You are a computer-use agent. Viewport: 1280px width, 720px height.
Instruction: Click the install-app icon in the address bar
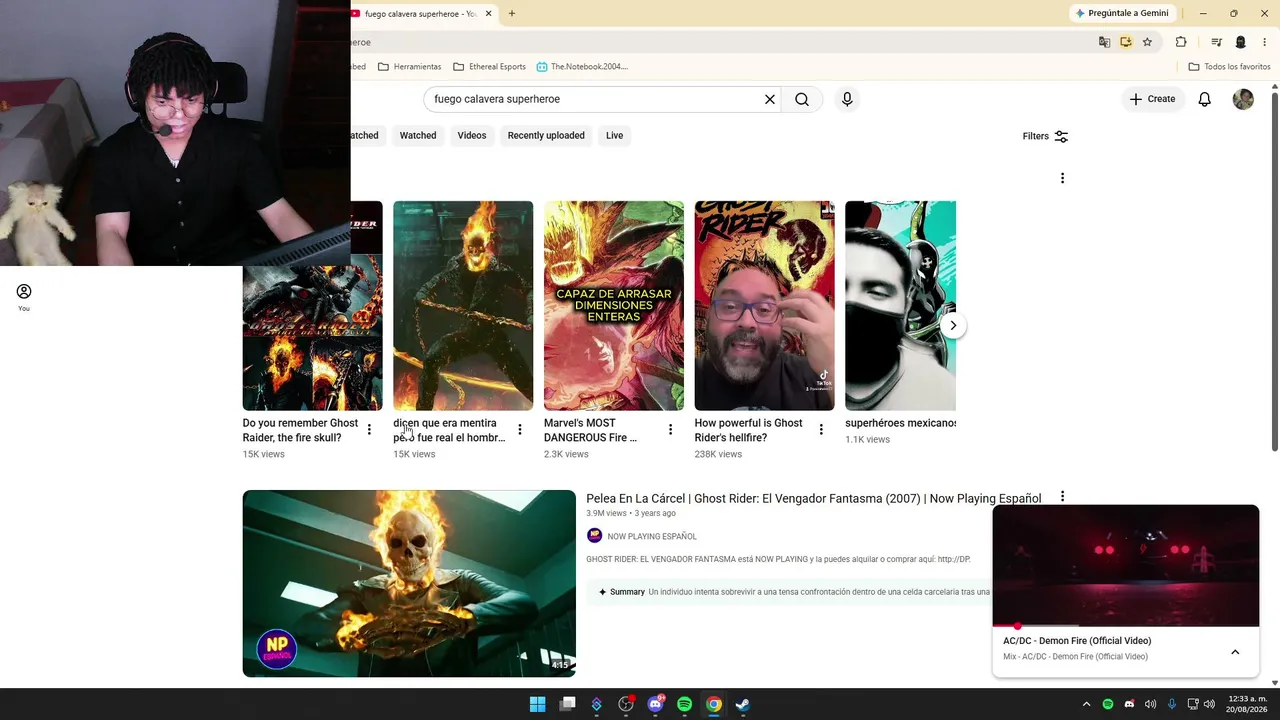click(1126, 42)
